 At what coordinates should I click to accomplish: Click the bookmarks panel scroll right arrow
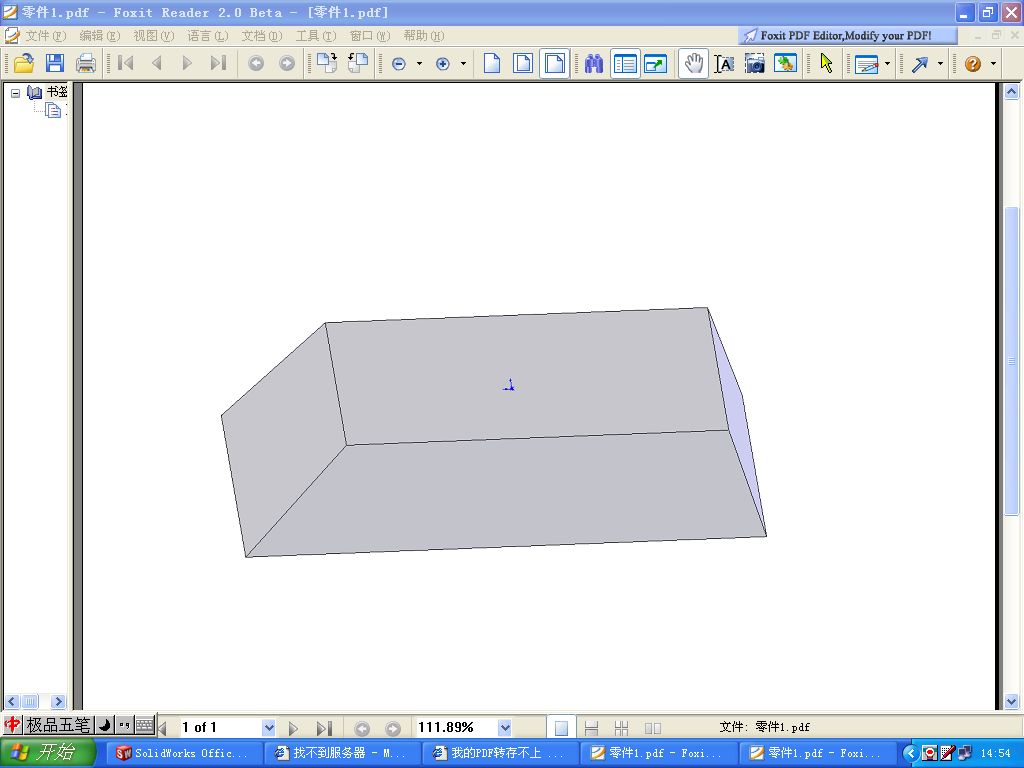(x=58, y=701)
